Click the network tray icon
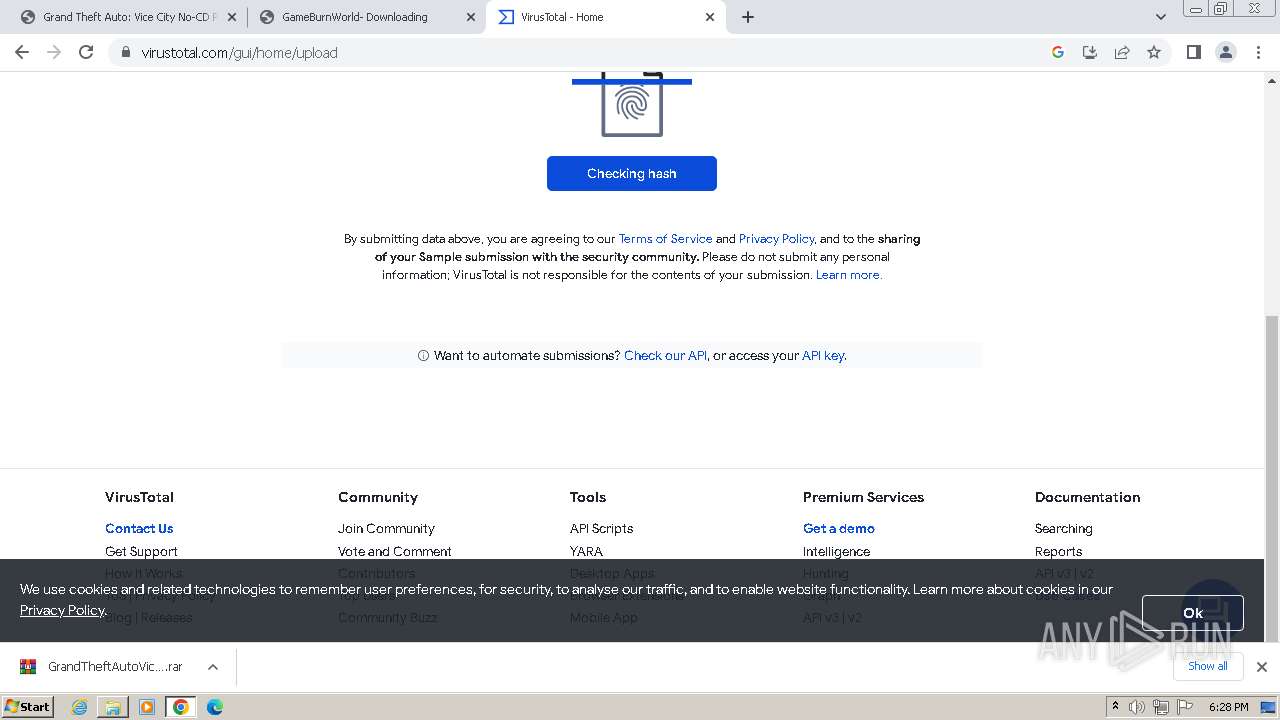This screenshot has width=1280, height=720. [1160, 707]
